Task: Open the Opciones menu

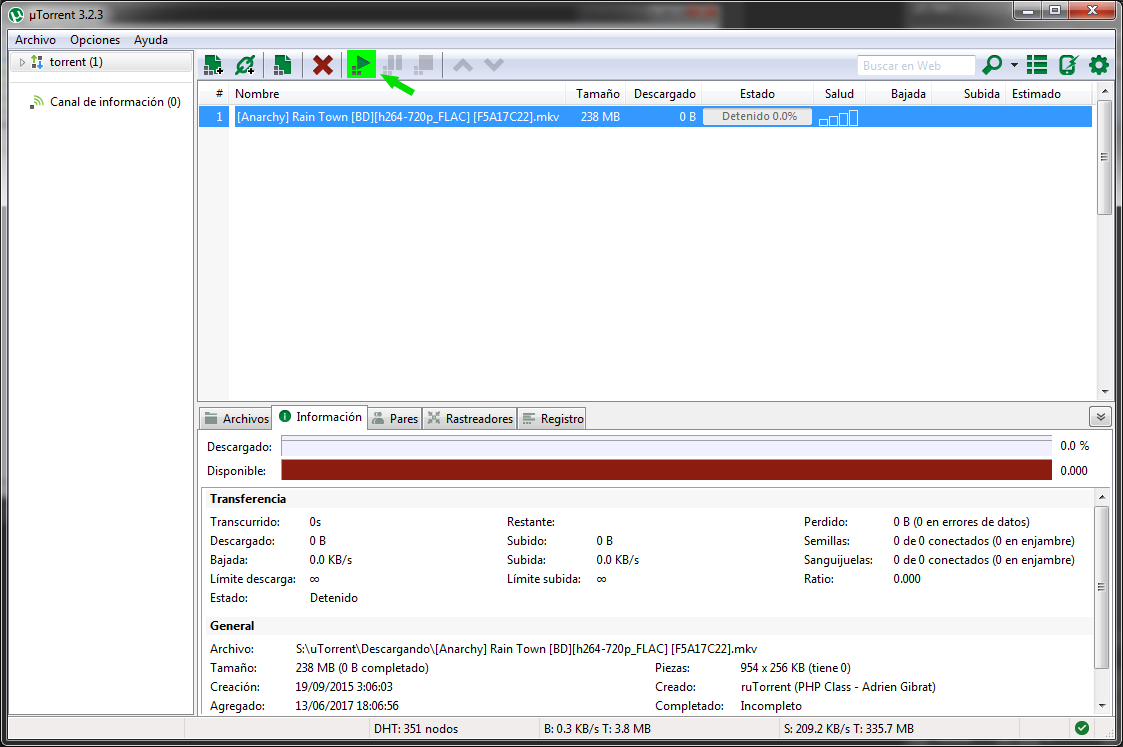Action: pyautogui.click(x=95, y=39)
